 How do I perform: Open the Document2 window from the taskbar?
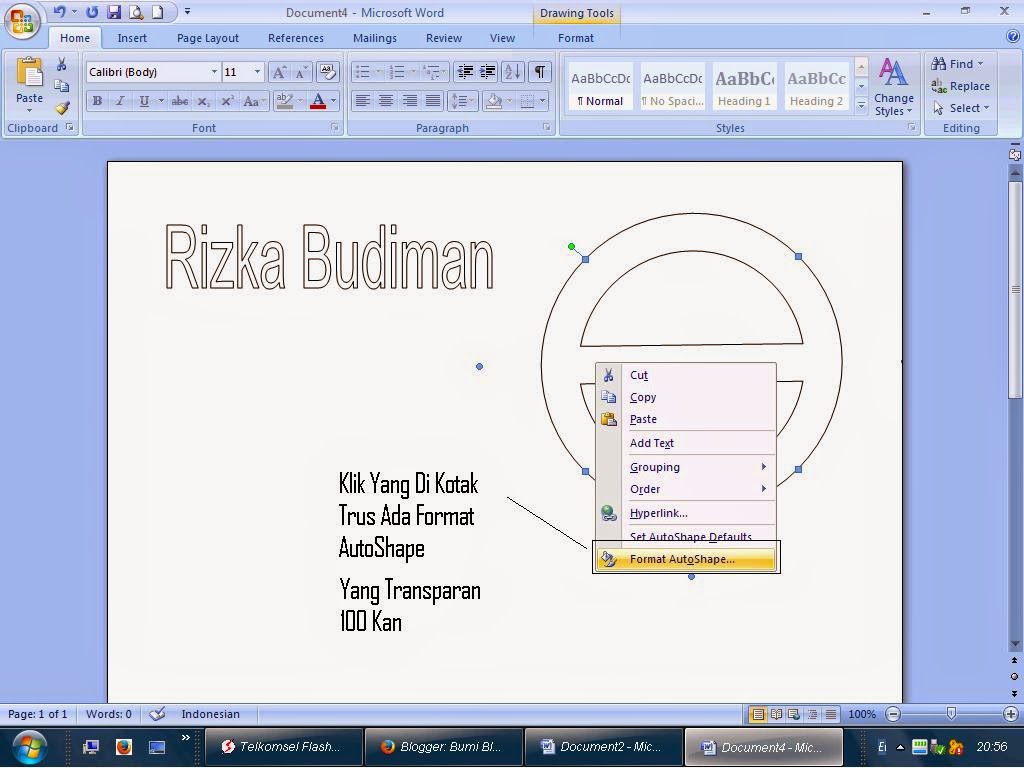point(603,747)
